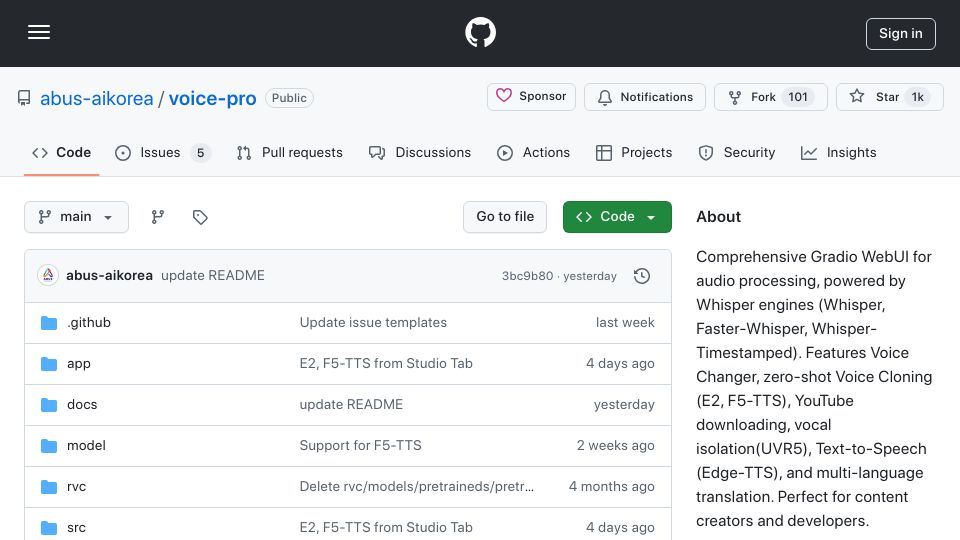
Task: Open the Issues tab
Action: 163,152
